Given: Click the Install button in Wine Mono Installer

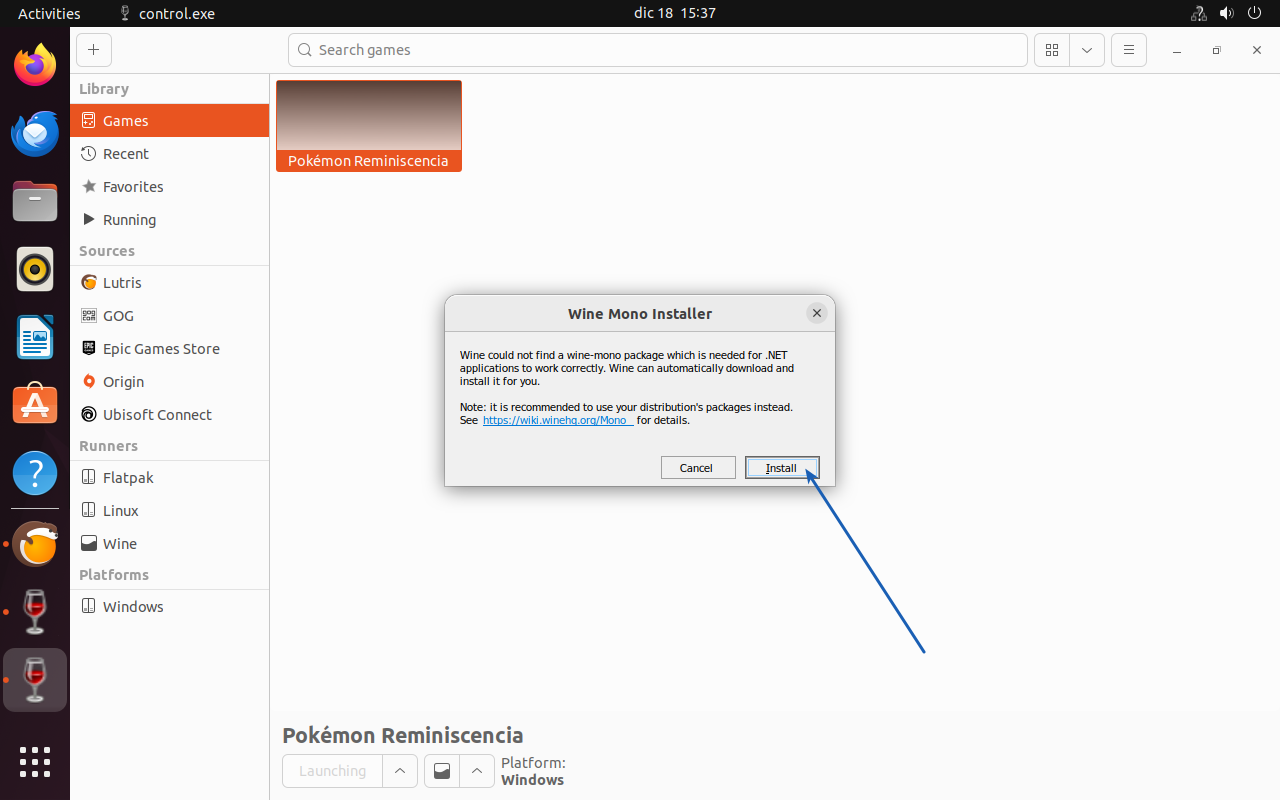Looking at the screenshot, I should 782,468.
